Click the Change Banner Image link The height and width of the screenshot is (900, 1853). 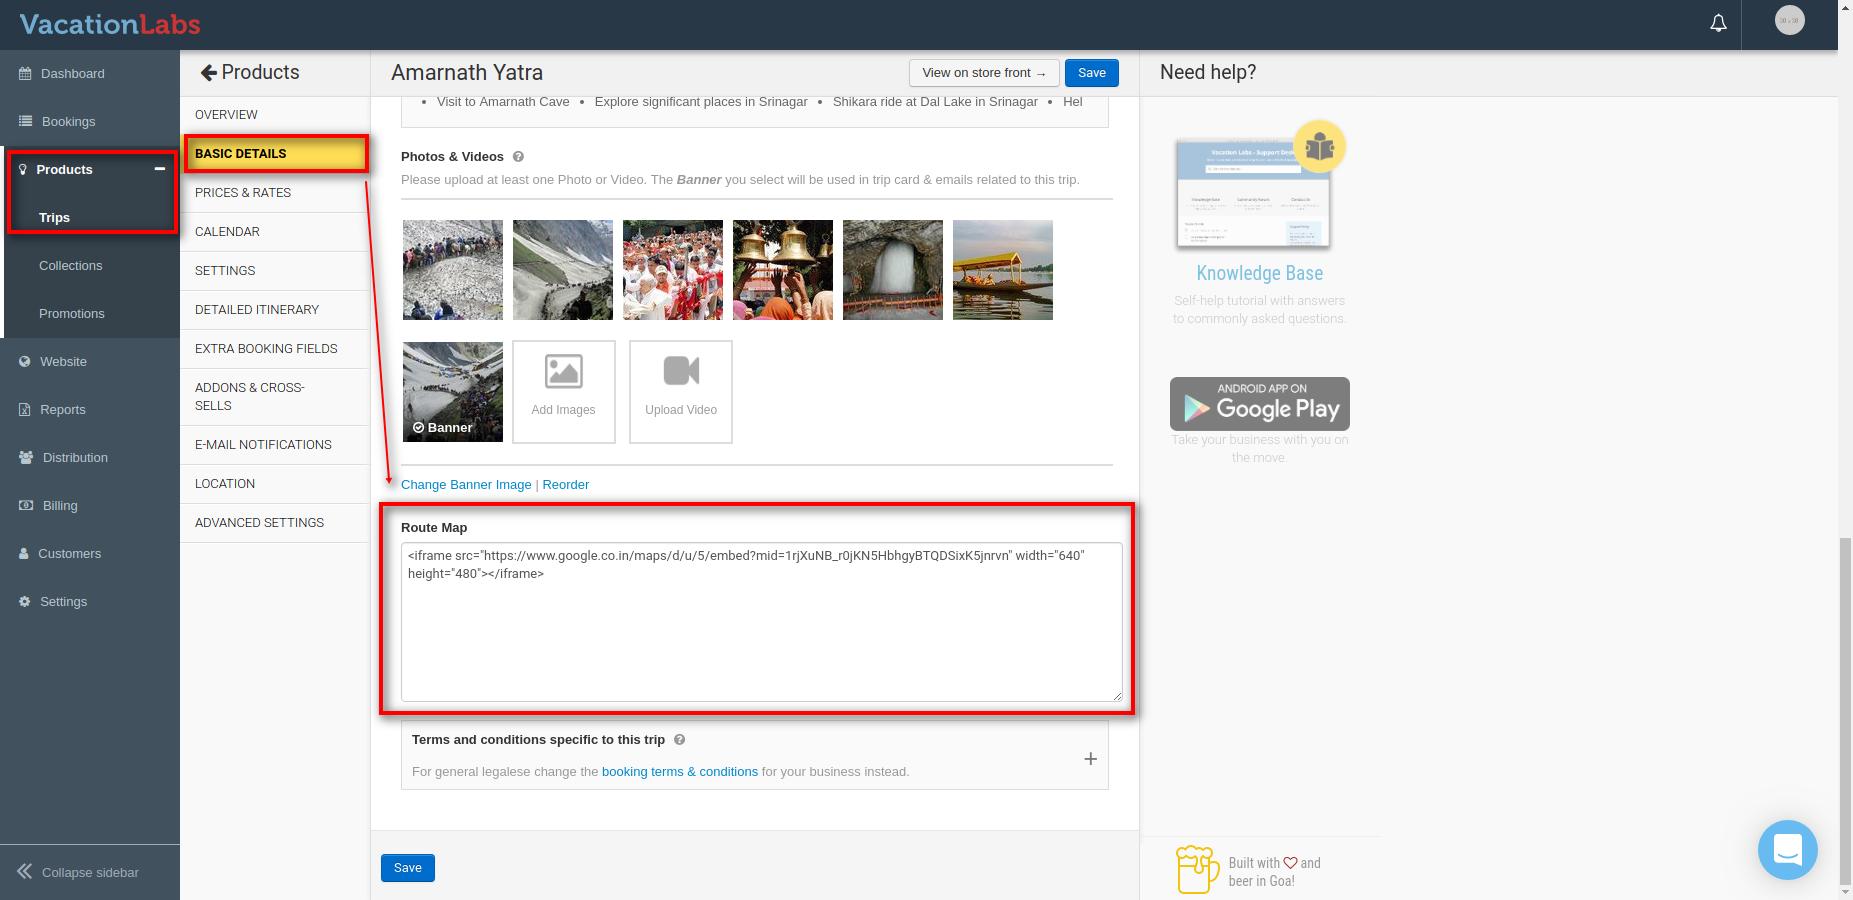point(466,485)
